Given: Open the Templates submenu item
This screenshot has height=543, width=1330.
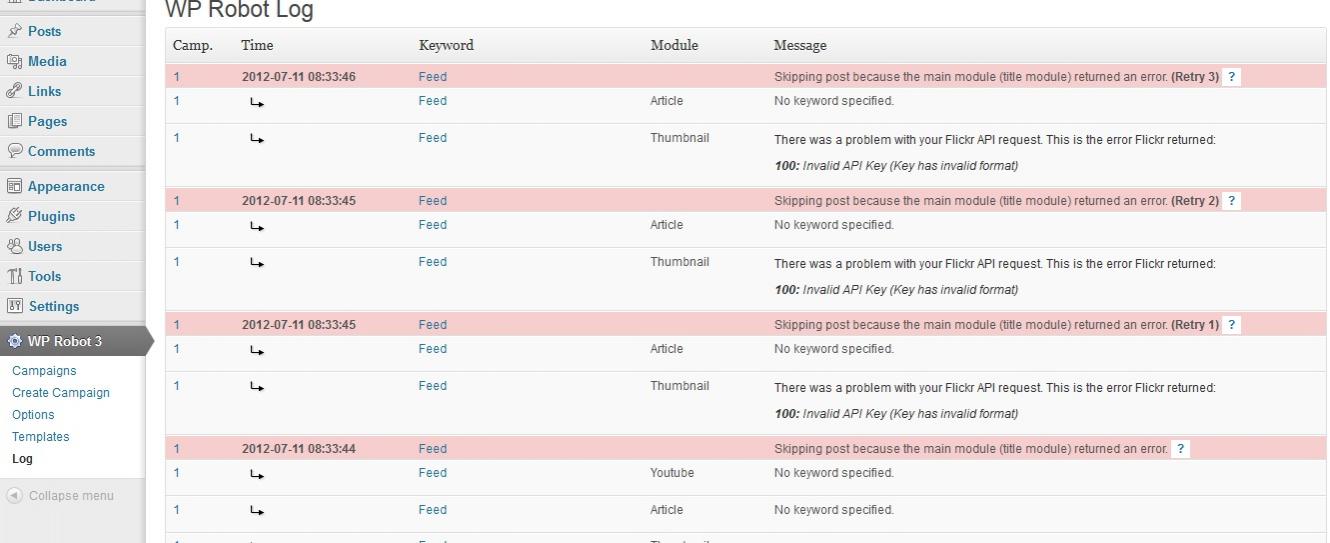Looking at the screenshot, I should (x=41, y=437).
